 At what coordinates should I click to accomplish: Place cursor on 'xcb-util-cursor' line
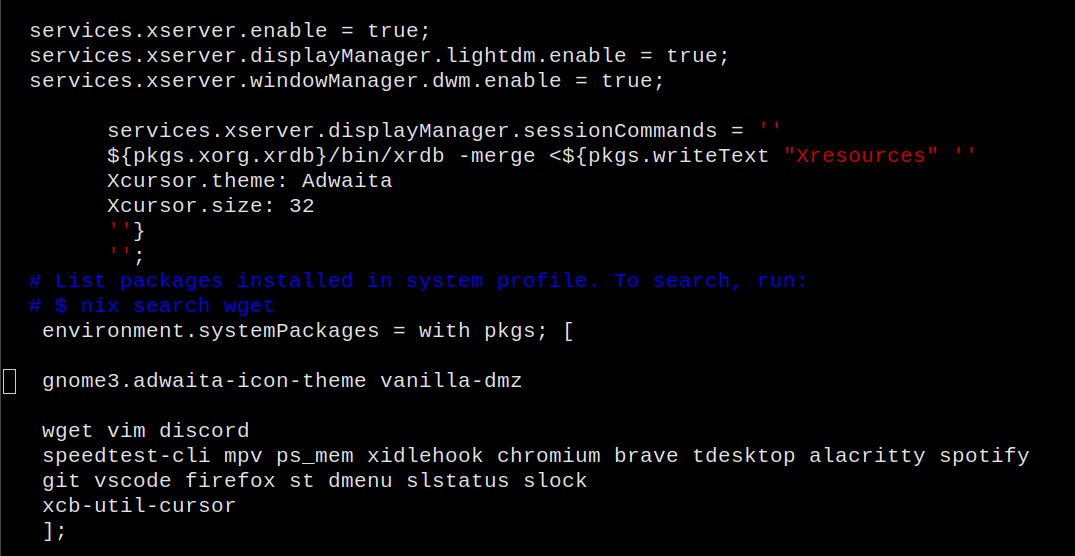tap(138, 507)
